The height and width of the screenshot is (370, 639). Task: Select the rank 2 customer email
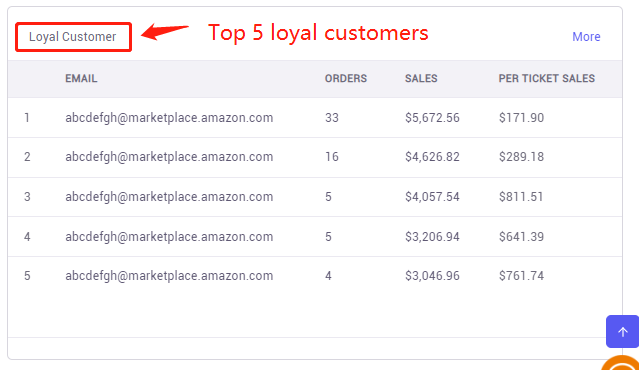169,157
